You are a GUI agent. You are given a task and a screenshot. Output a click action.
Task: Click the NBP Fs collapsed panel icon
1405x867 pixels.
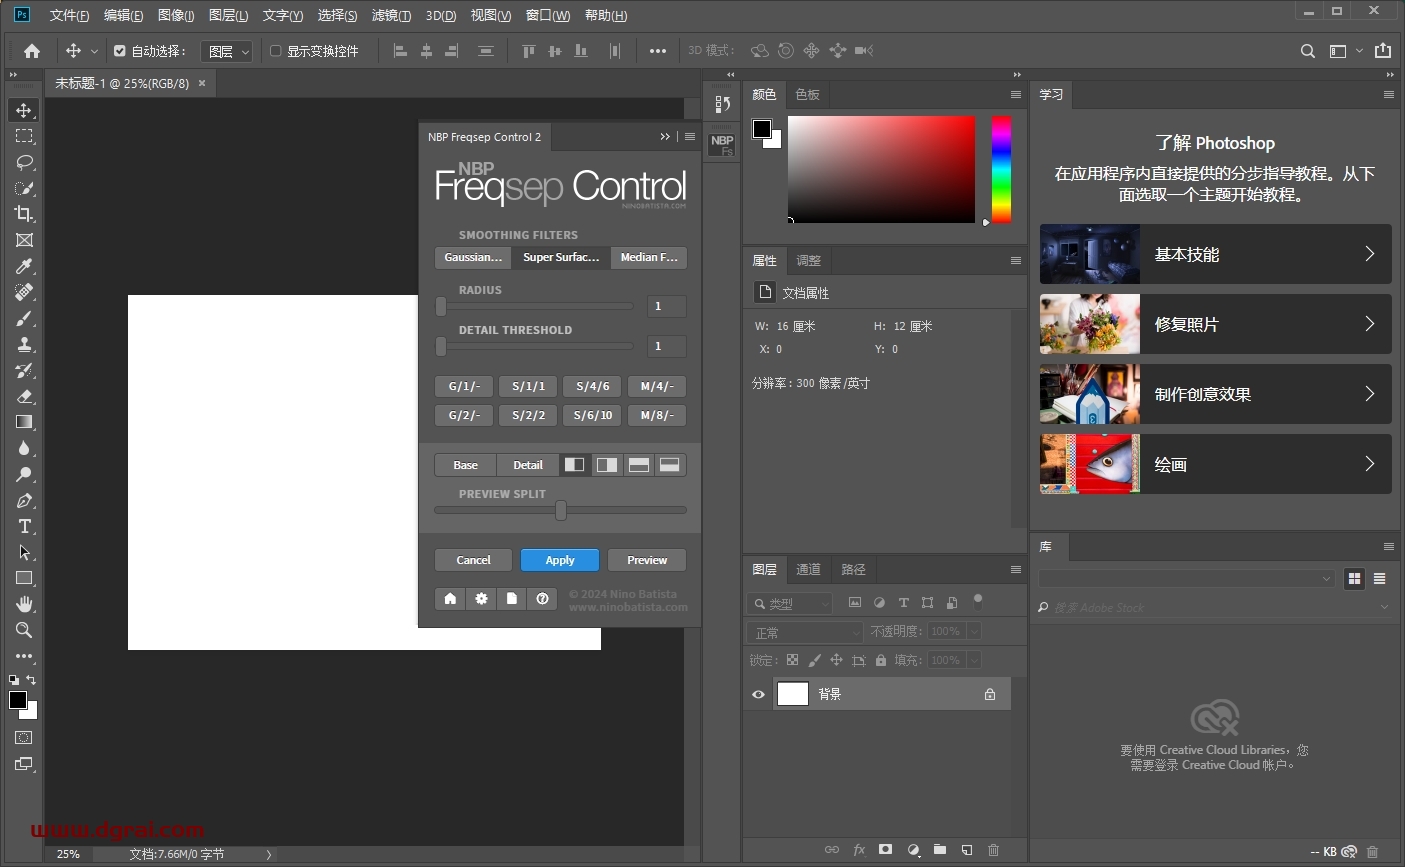pos(722,145)
